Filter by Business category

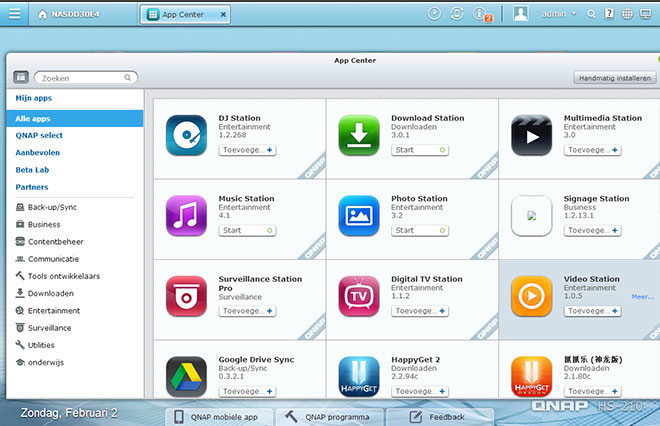point(38,224)
